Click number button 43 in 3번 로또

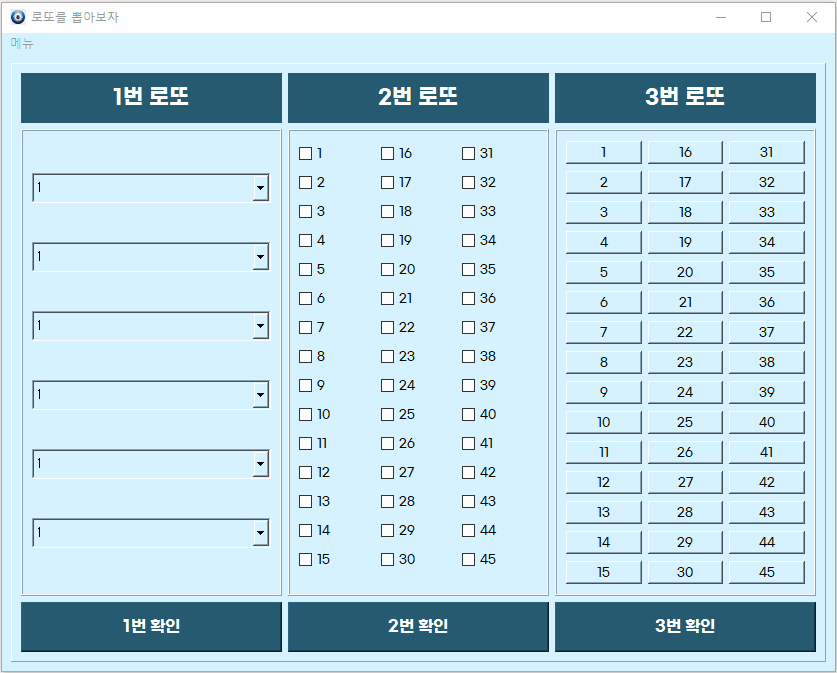click(x=767, y=512)
